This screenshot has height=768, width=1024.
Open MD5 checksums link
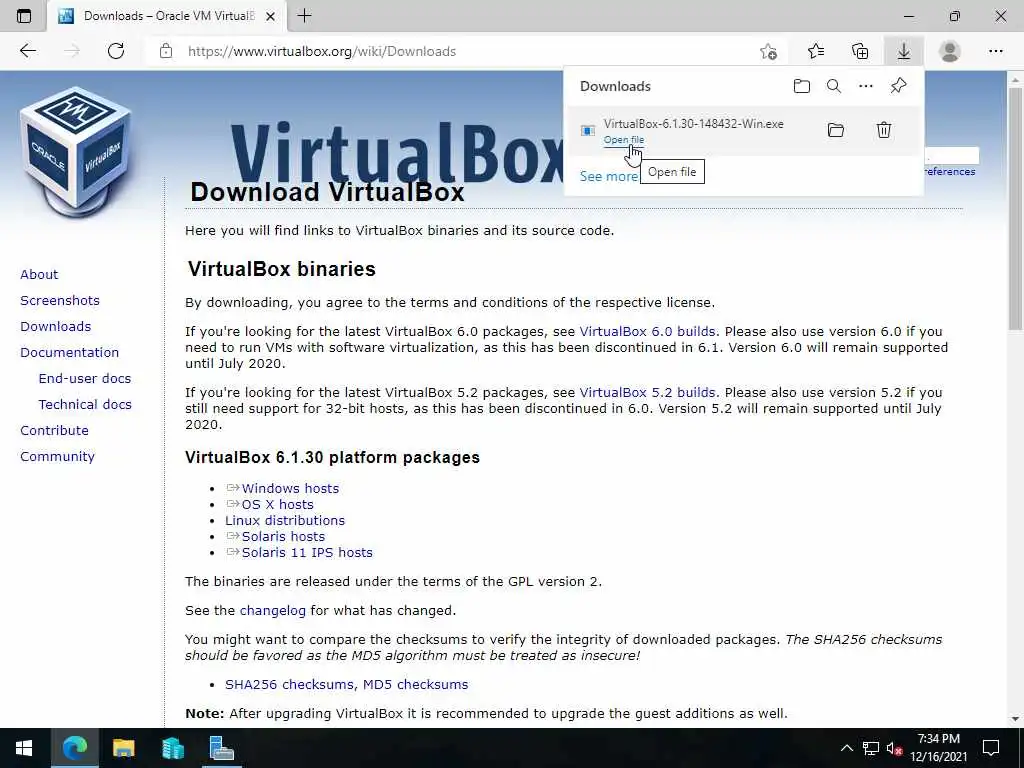pyautogui.click(x=415, y=684)
